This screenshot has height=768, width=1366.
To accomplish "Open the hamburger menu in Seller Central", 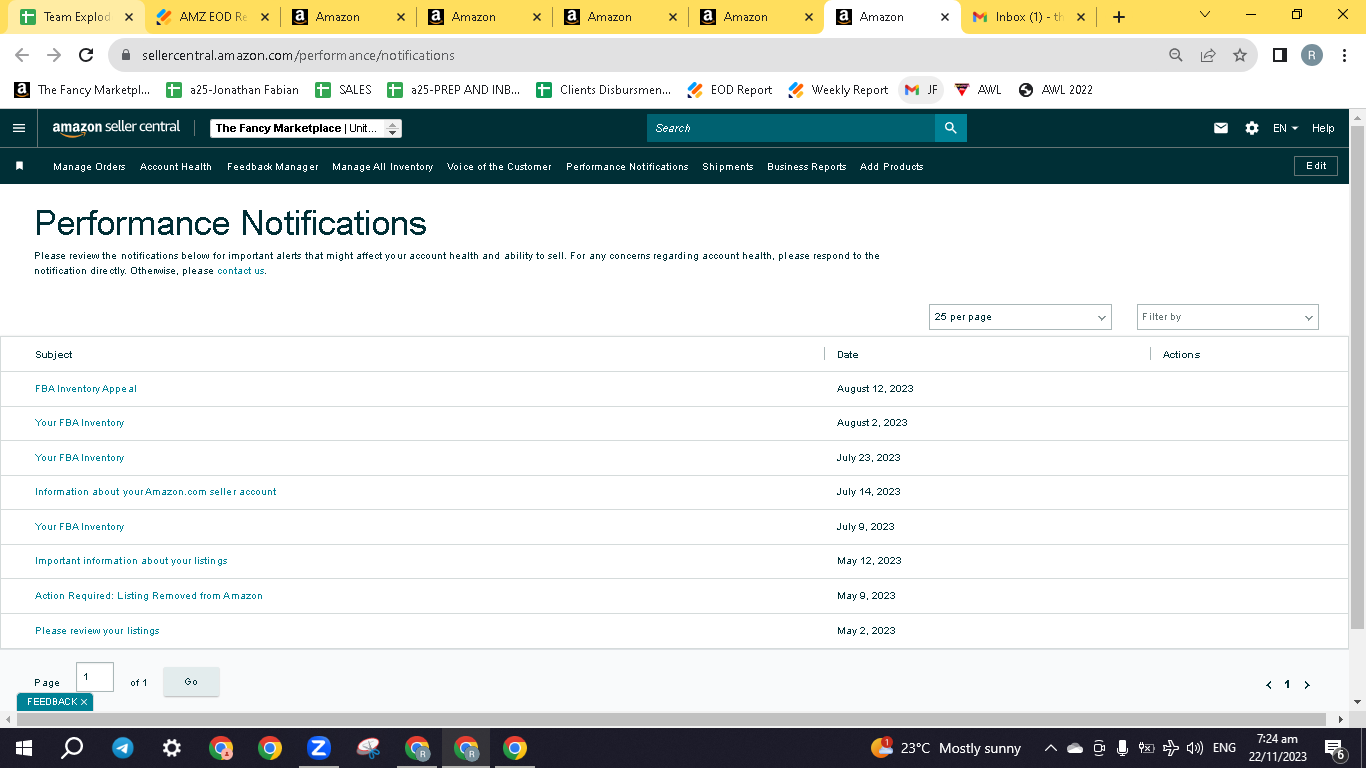I will point(19,128).
